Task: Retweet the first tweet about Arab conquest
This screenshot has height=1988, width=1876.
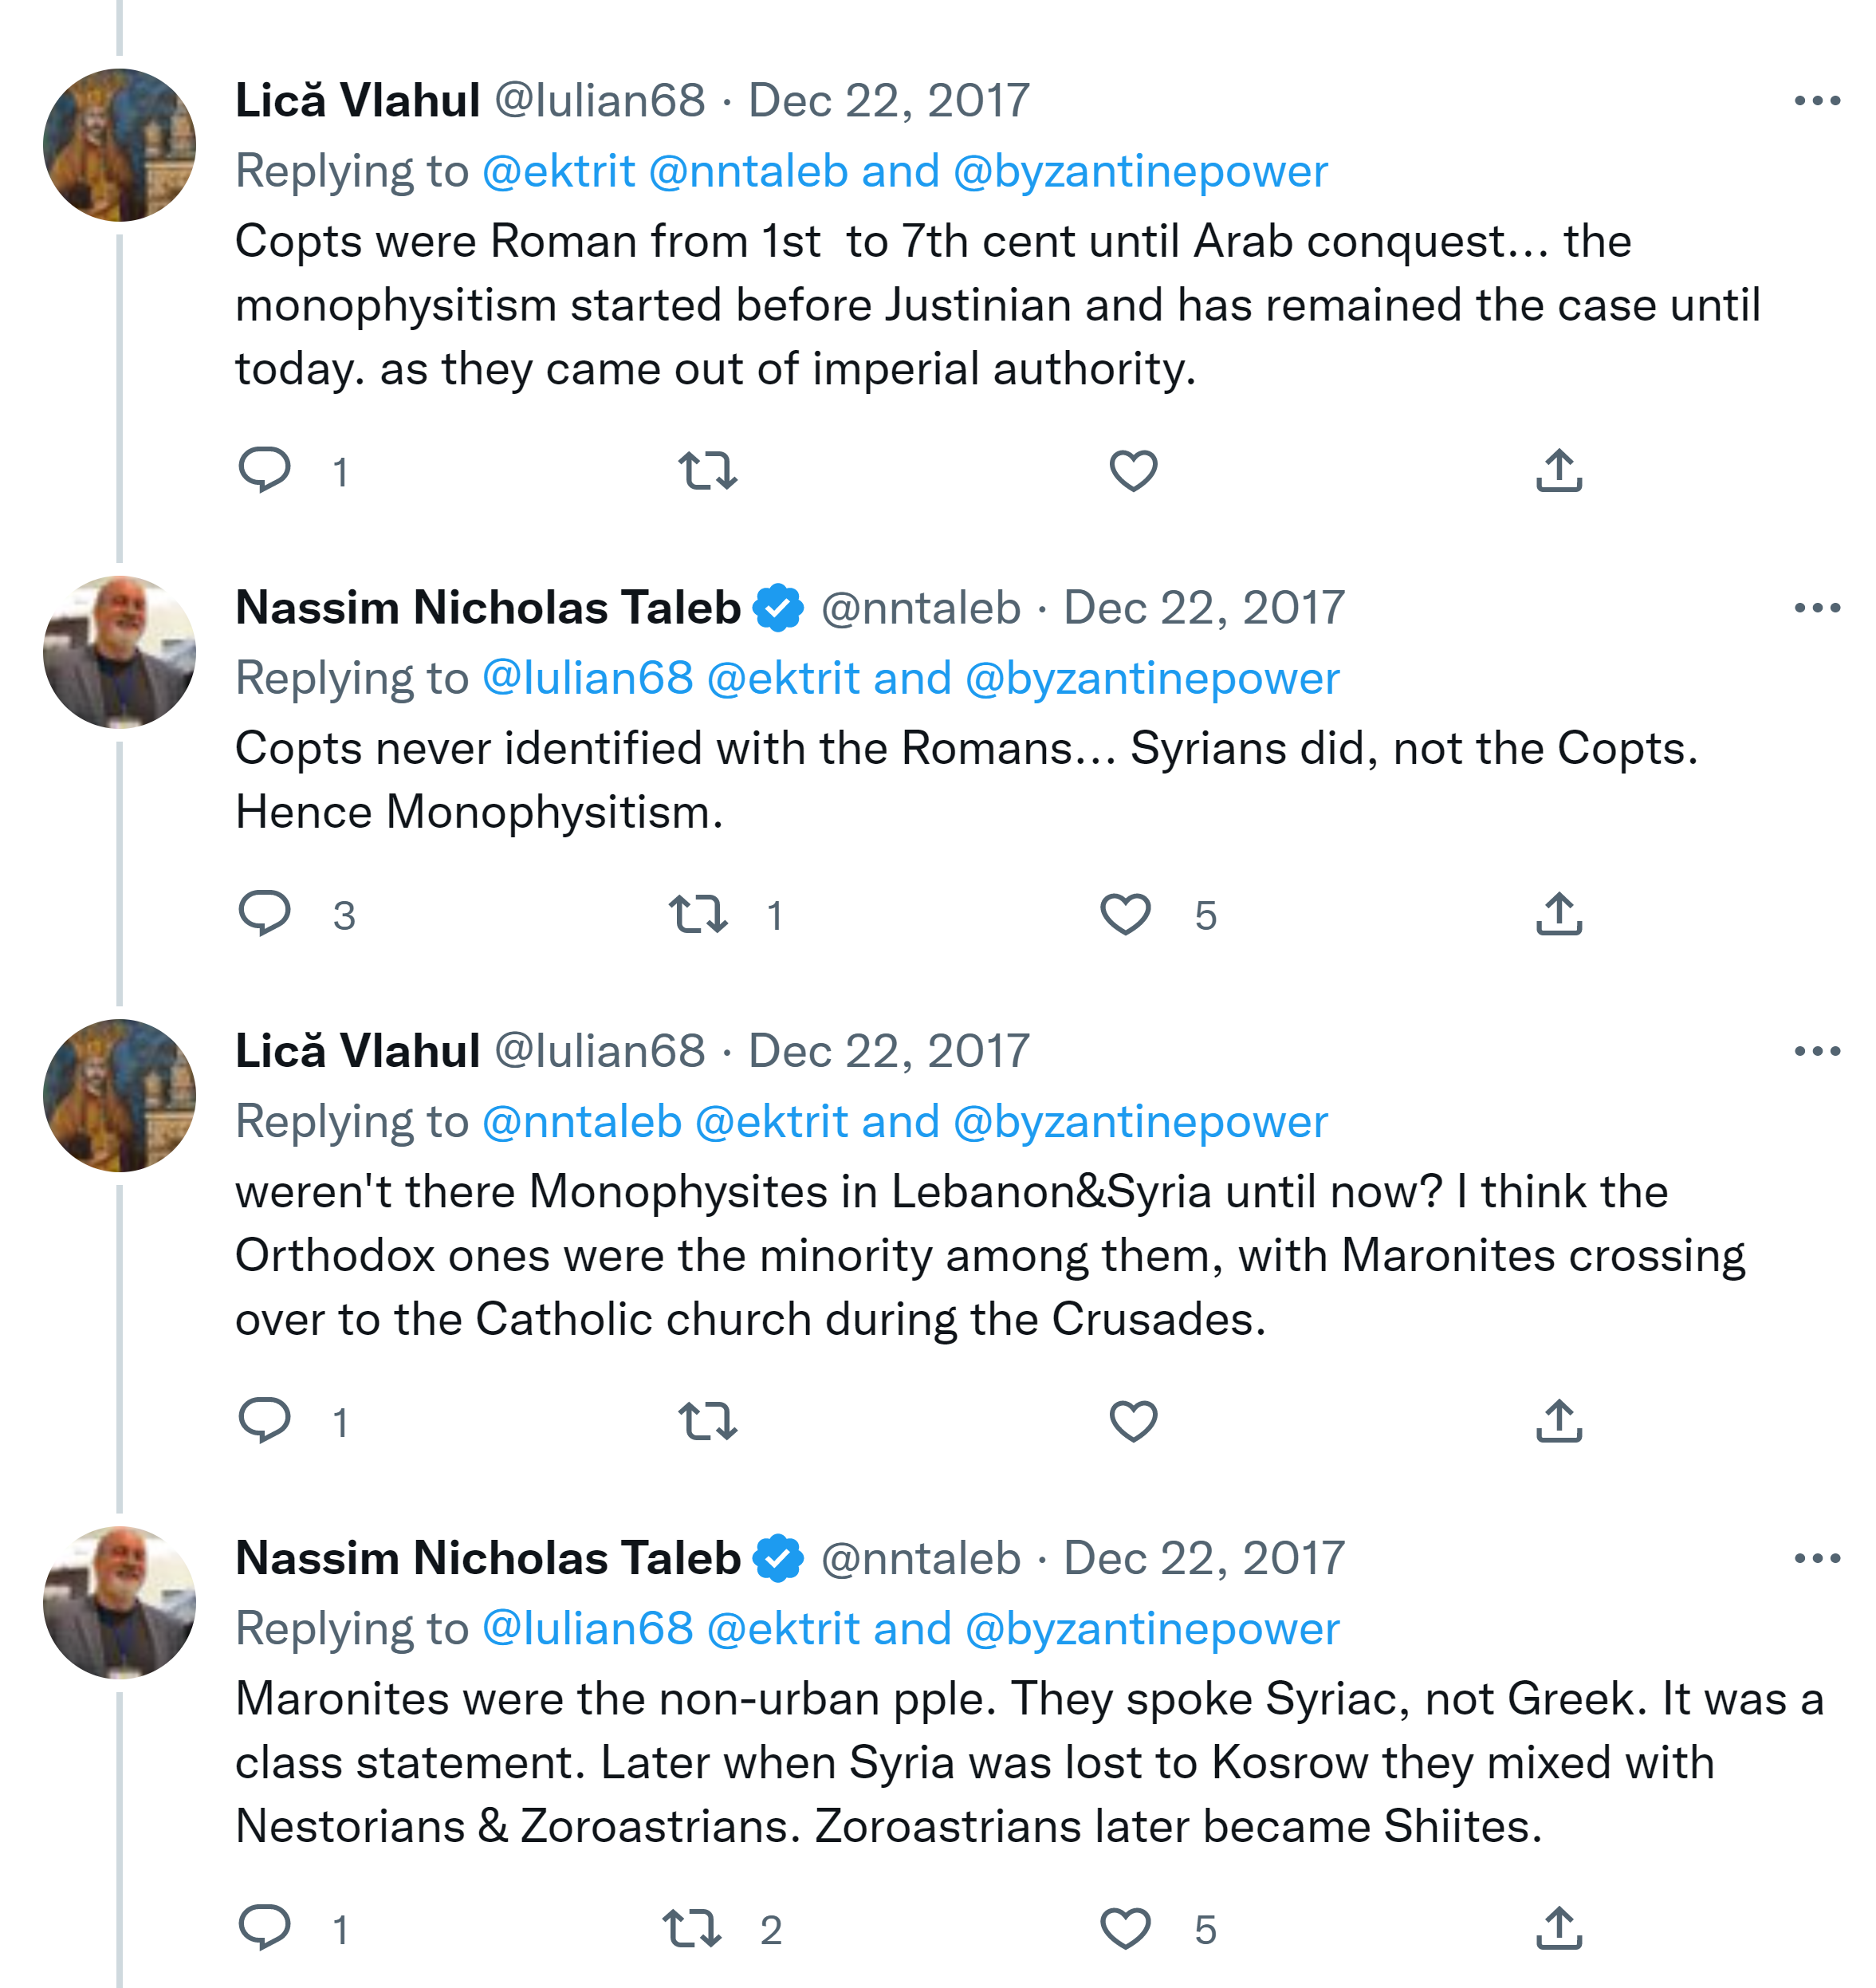Action: click(x=708, y=471)
